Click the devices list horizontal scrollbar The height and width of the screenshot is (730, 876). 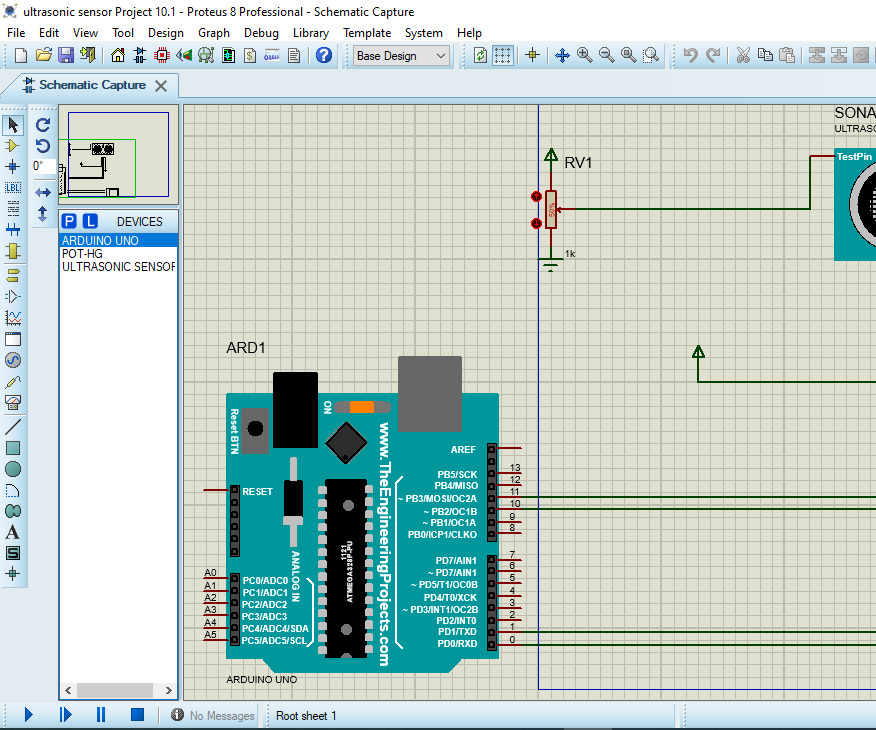115,690
